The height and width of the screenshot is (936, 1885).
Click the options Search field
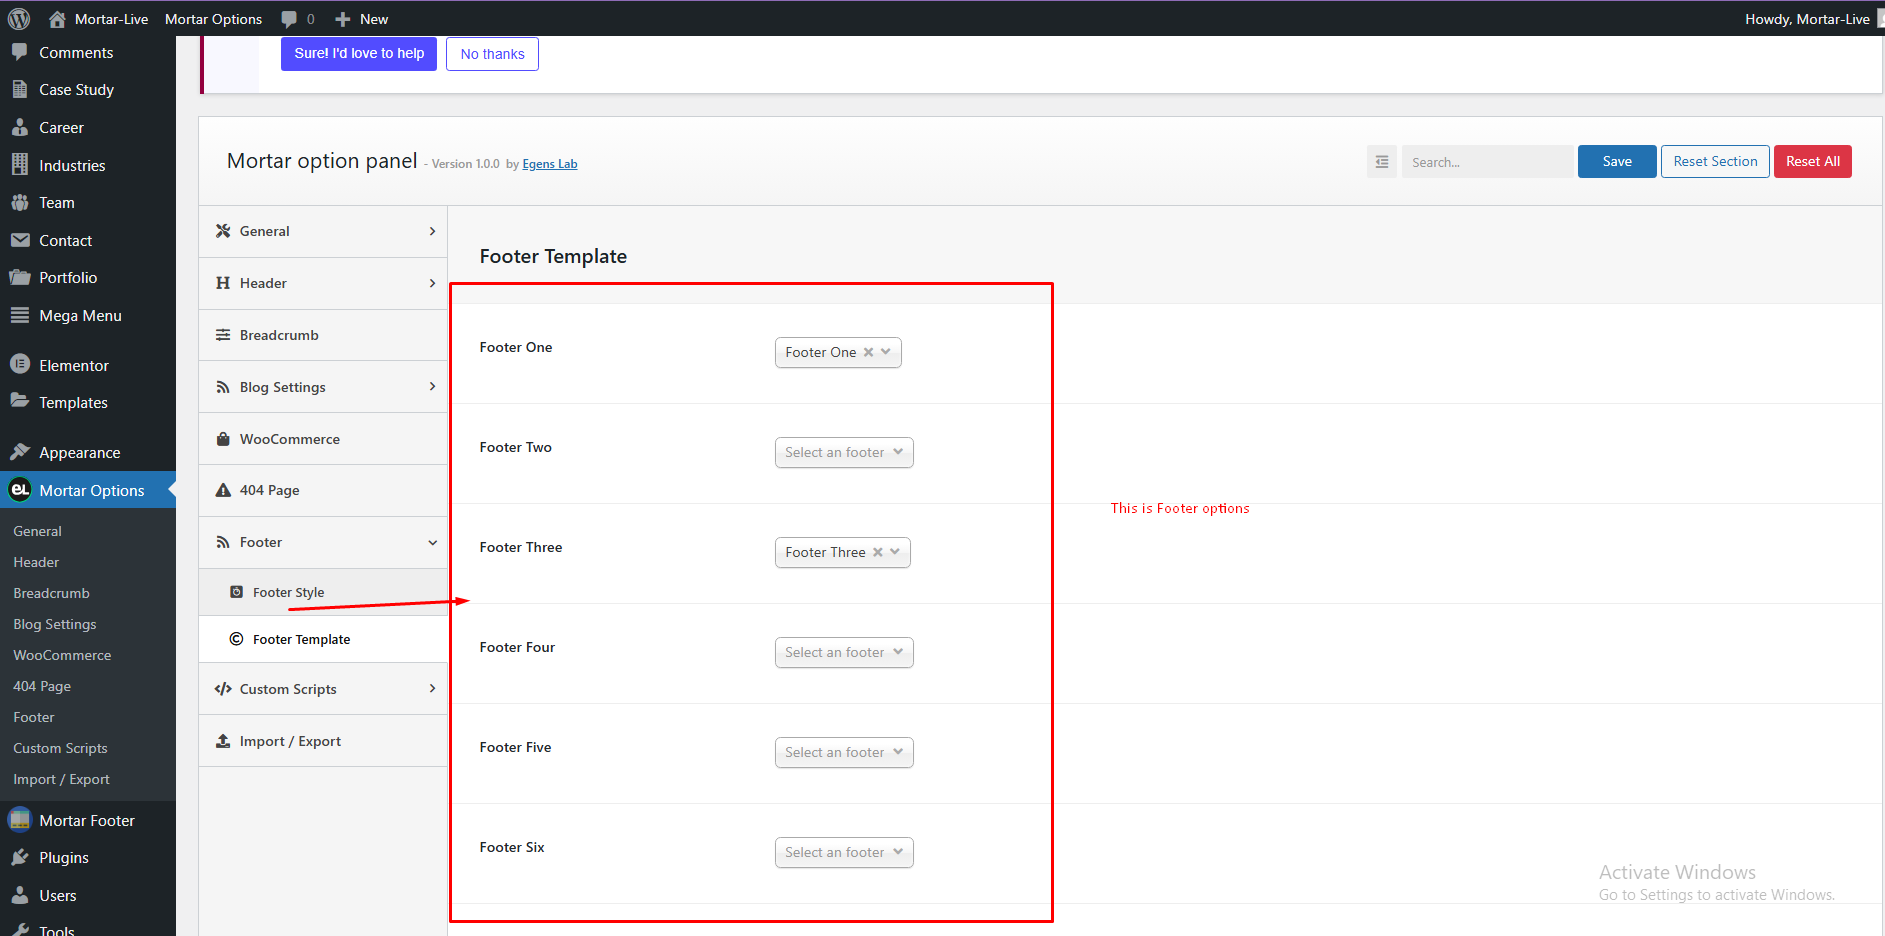click(1487, 162)
